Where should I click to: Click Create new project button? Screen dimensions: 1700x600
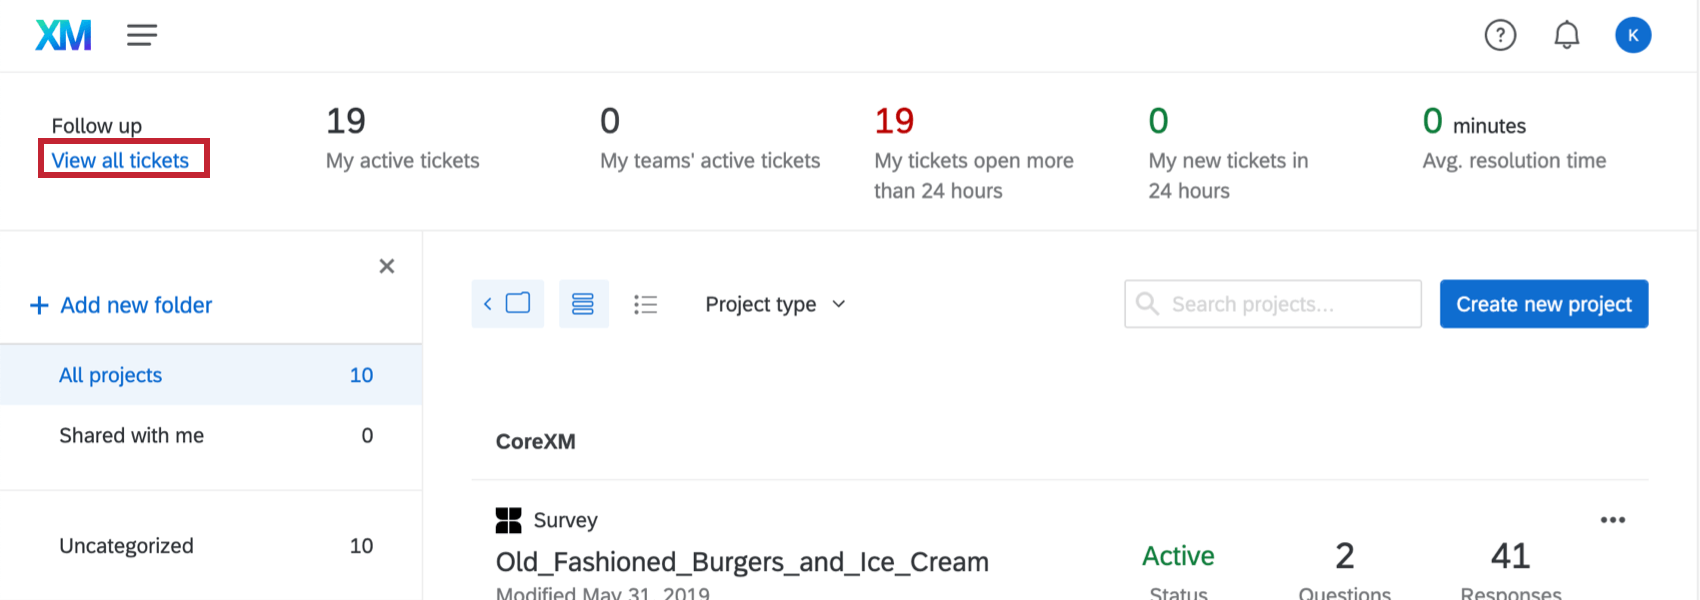point(1544,304)
